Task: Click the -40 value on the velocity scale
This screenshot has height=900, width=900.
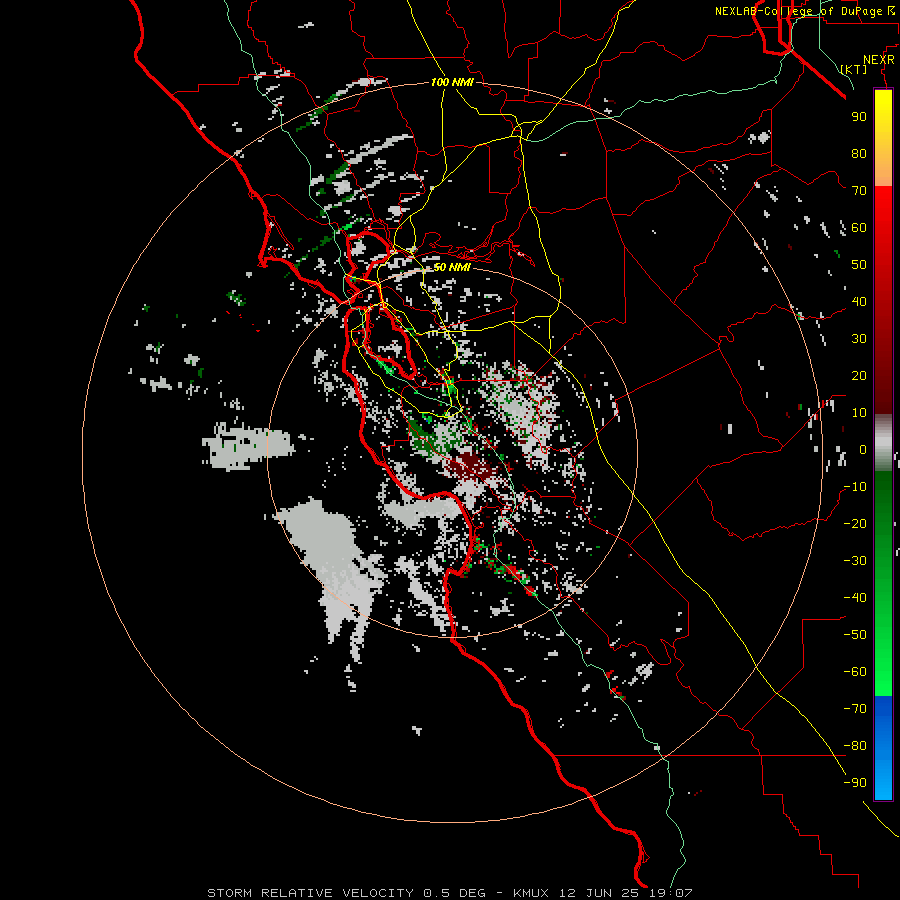Action: (x=855, y=598)
